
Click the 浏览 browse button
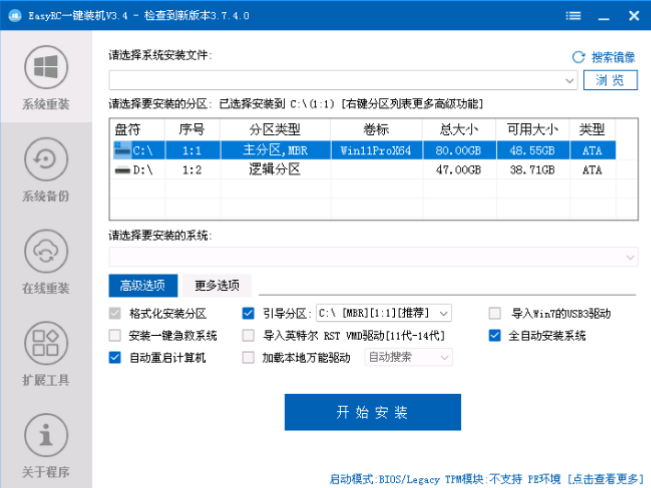(610, 80)
